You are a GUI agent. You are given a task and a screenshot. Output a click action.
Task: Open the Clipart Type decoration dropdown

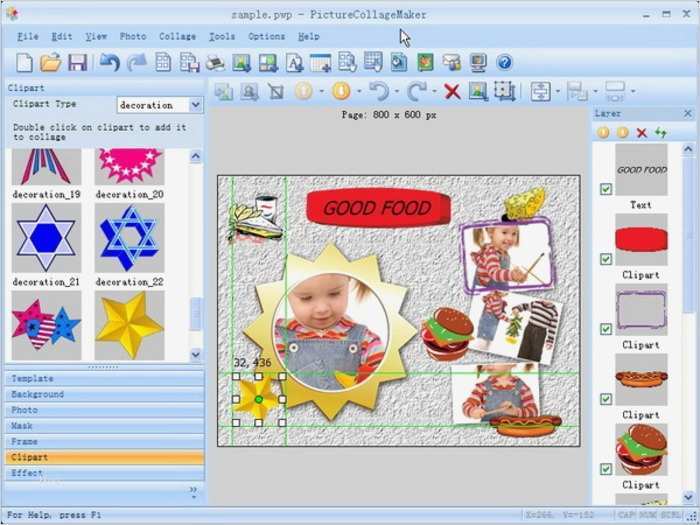[196, 105]
